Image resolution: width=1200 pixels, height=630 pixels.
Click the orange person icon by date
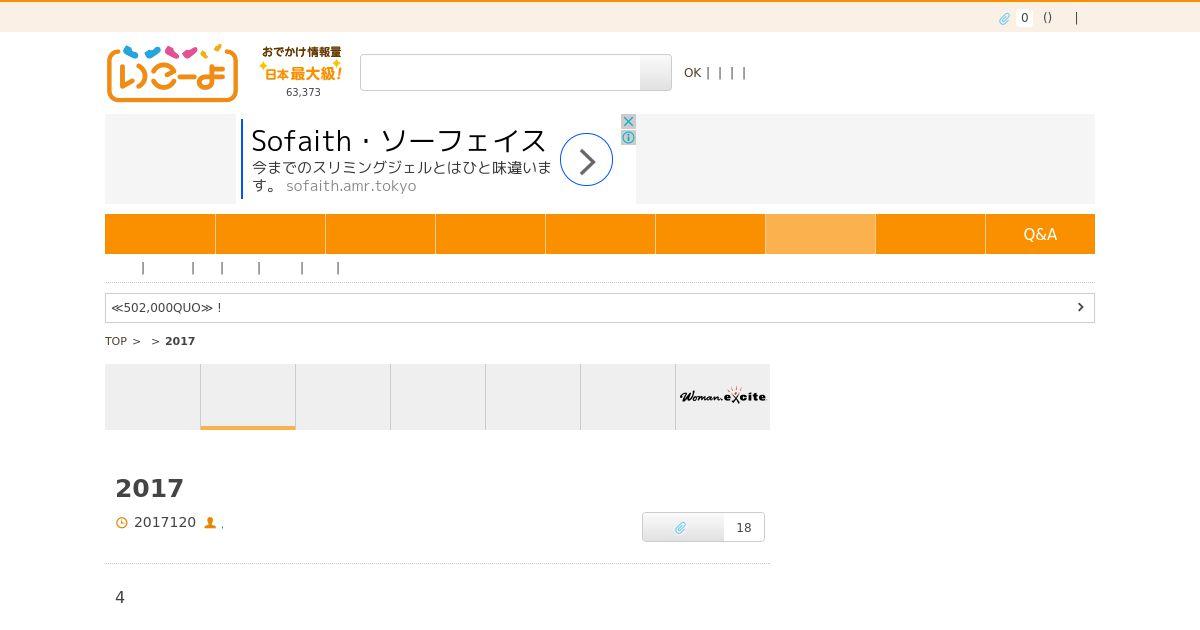(210, 523)
